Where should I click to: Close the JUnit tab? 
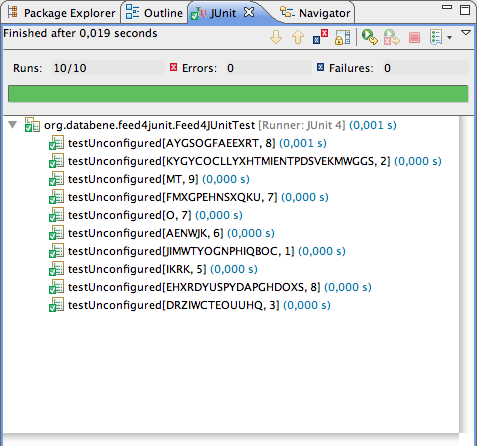(249, 13)
